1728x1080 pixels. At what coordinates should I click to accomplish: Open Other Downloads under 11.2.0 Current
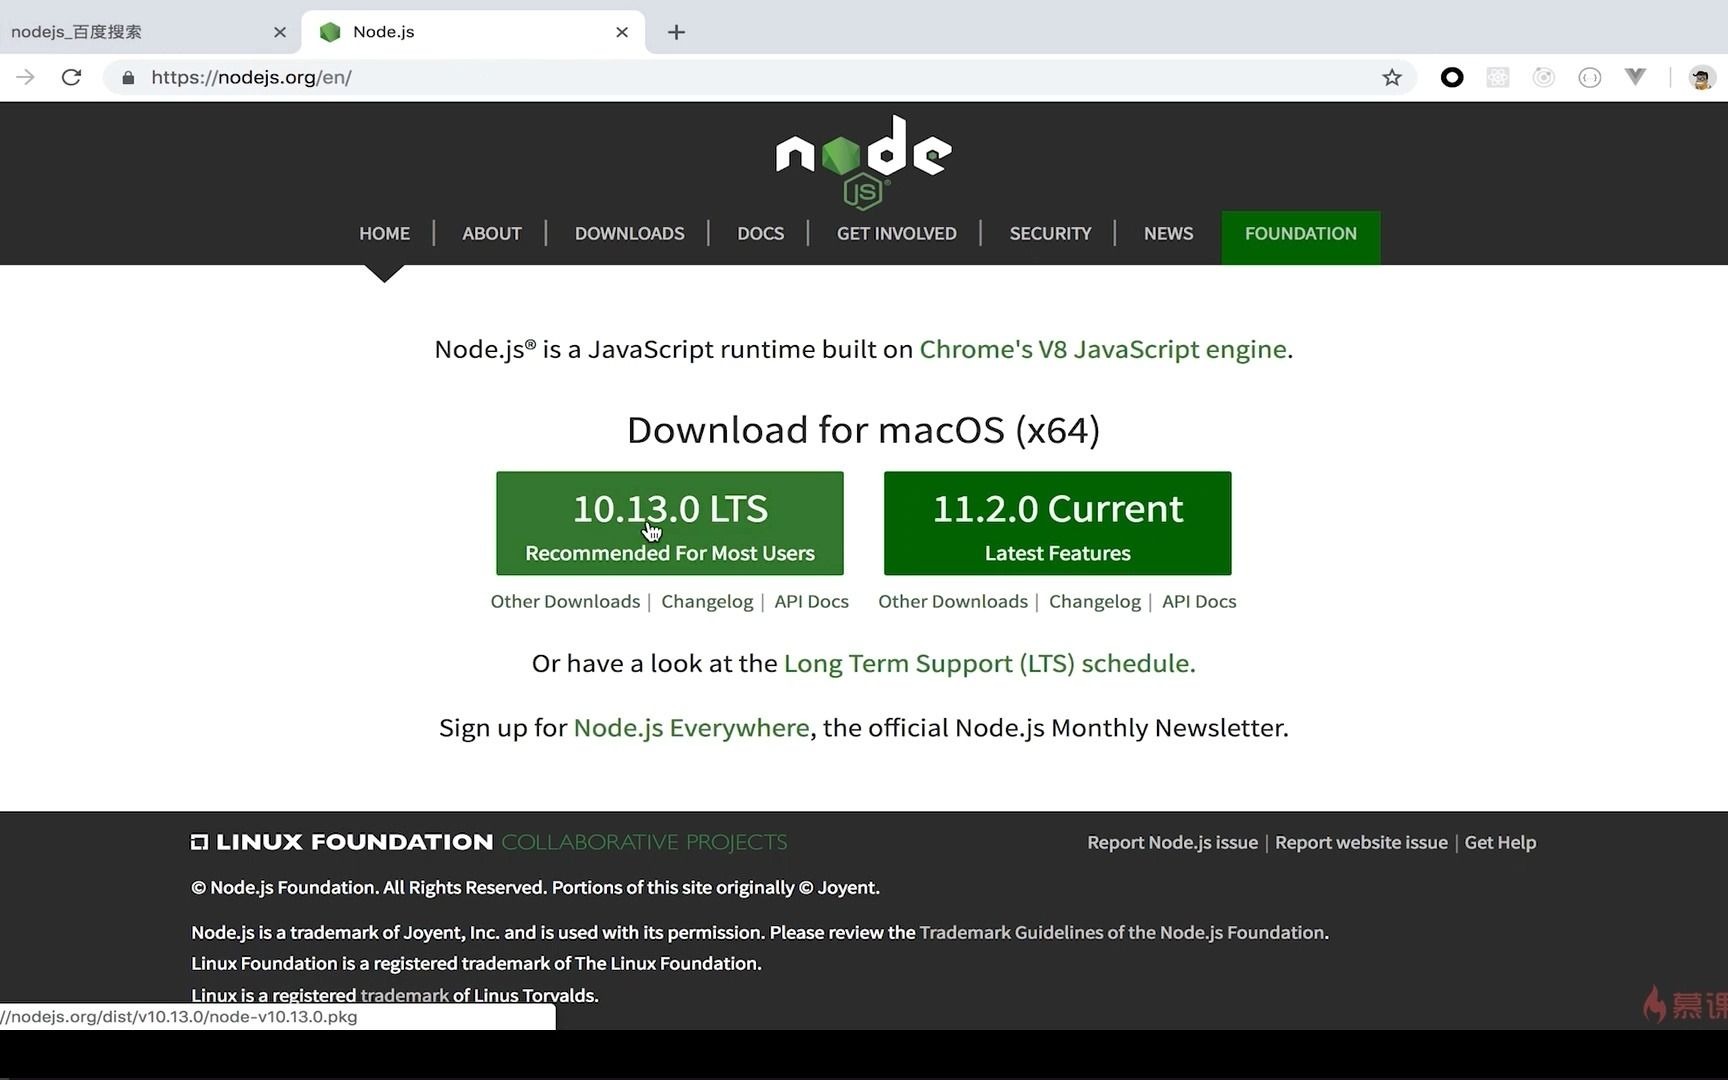953,601
